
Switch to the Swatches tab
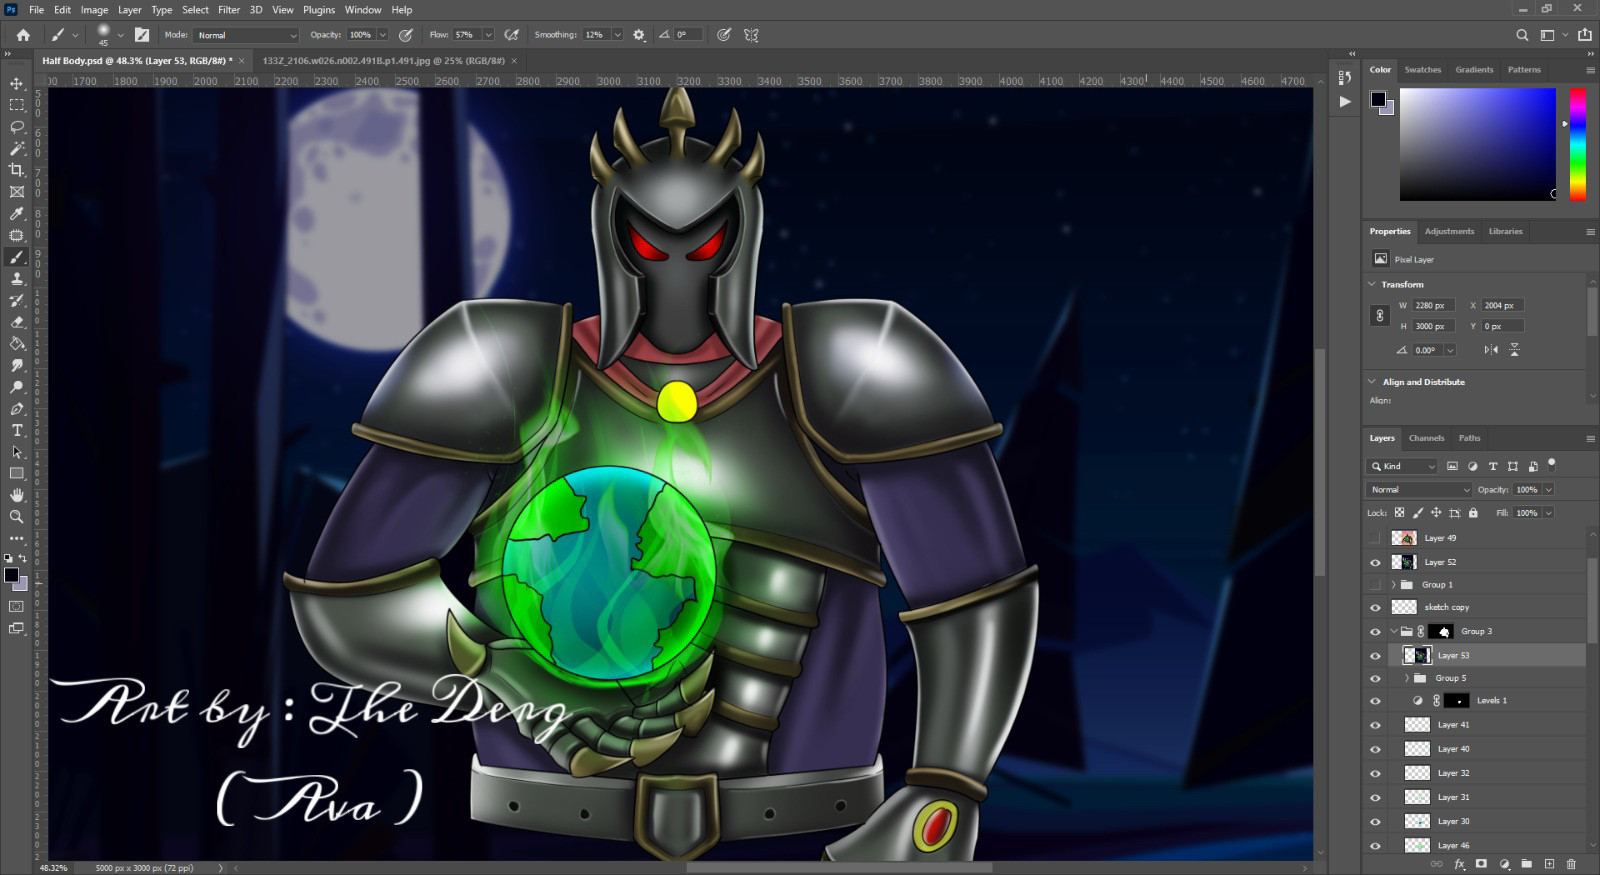pos(1422,70)
